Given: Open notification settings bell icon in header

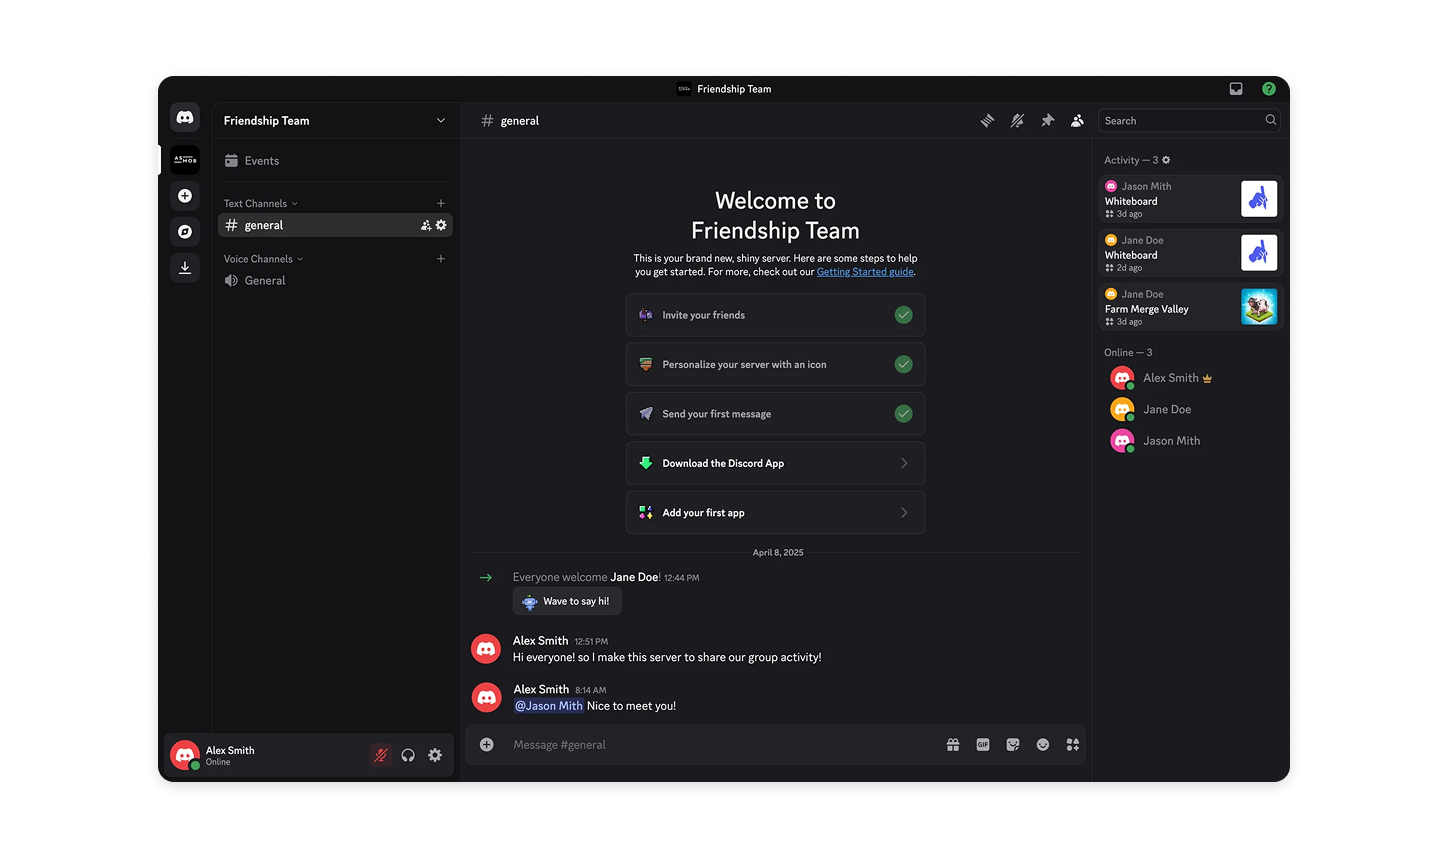Looking at the screenshot, I should click(1017, 120).
